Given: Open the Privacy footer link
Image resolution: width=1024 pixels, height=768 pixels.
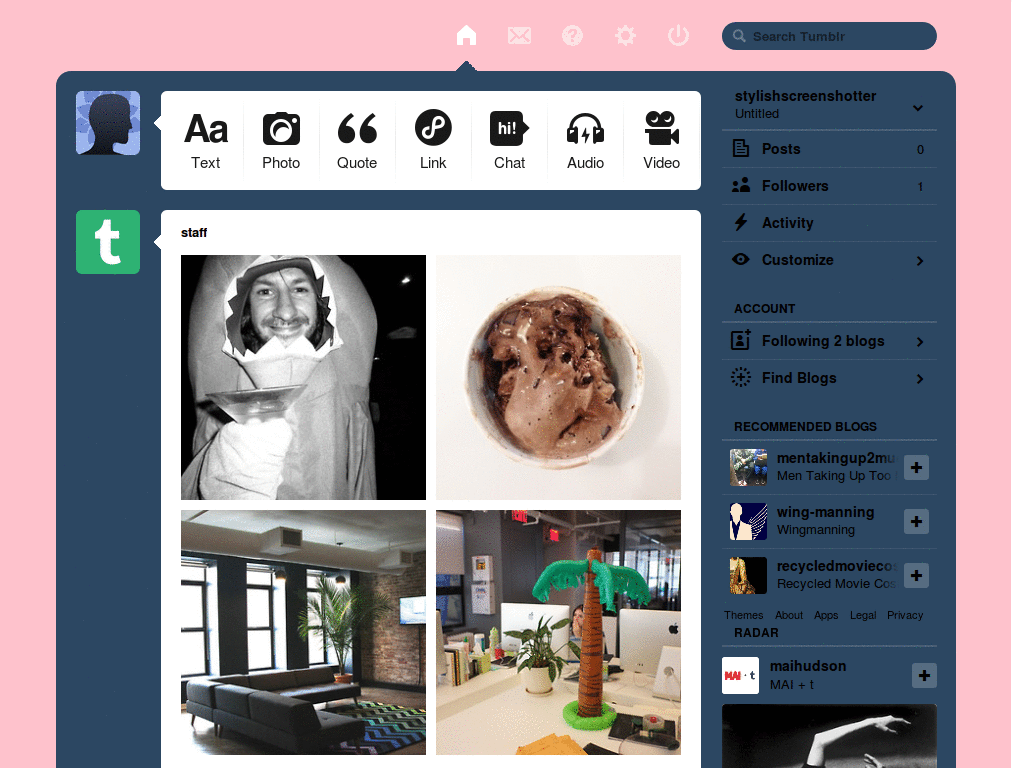Looking at the screenshot, I should [x=905, y=615].
